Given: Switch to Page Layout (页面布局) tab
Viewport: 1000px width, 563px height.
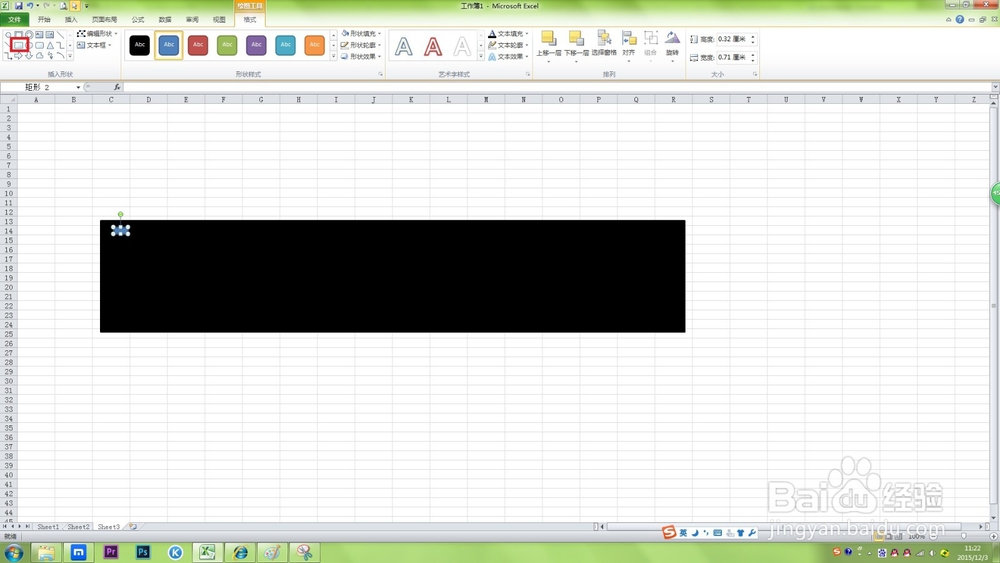Looking at the screenshot, I should pyautogui.click(x=104, y=20).
